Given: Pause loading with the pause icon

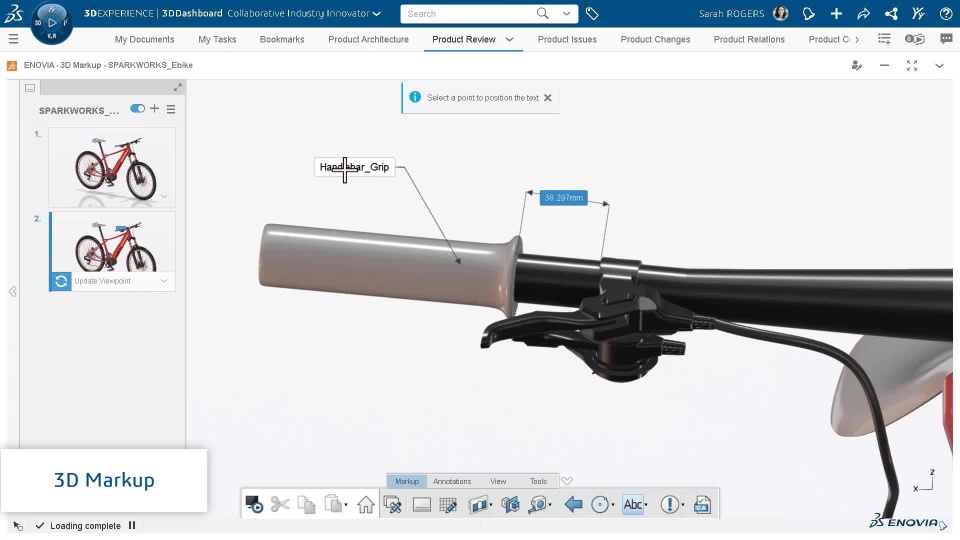Looking at the screenshot, I should (132, 525).
